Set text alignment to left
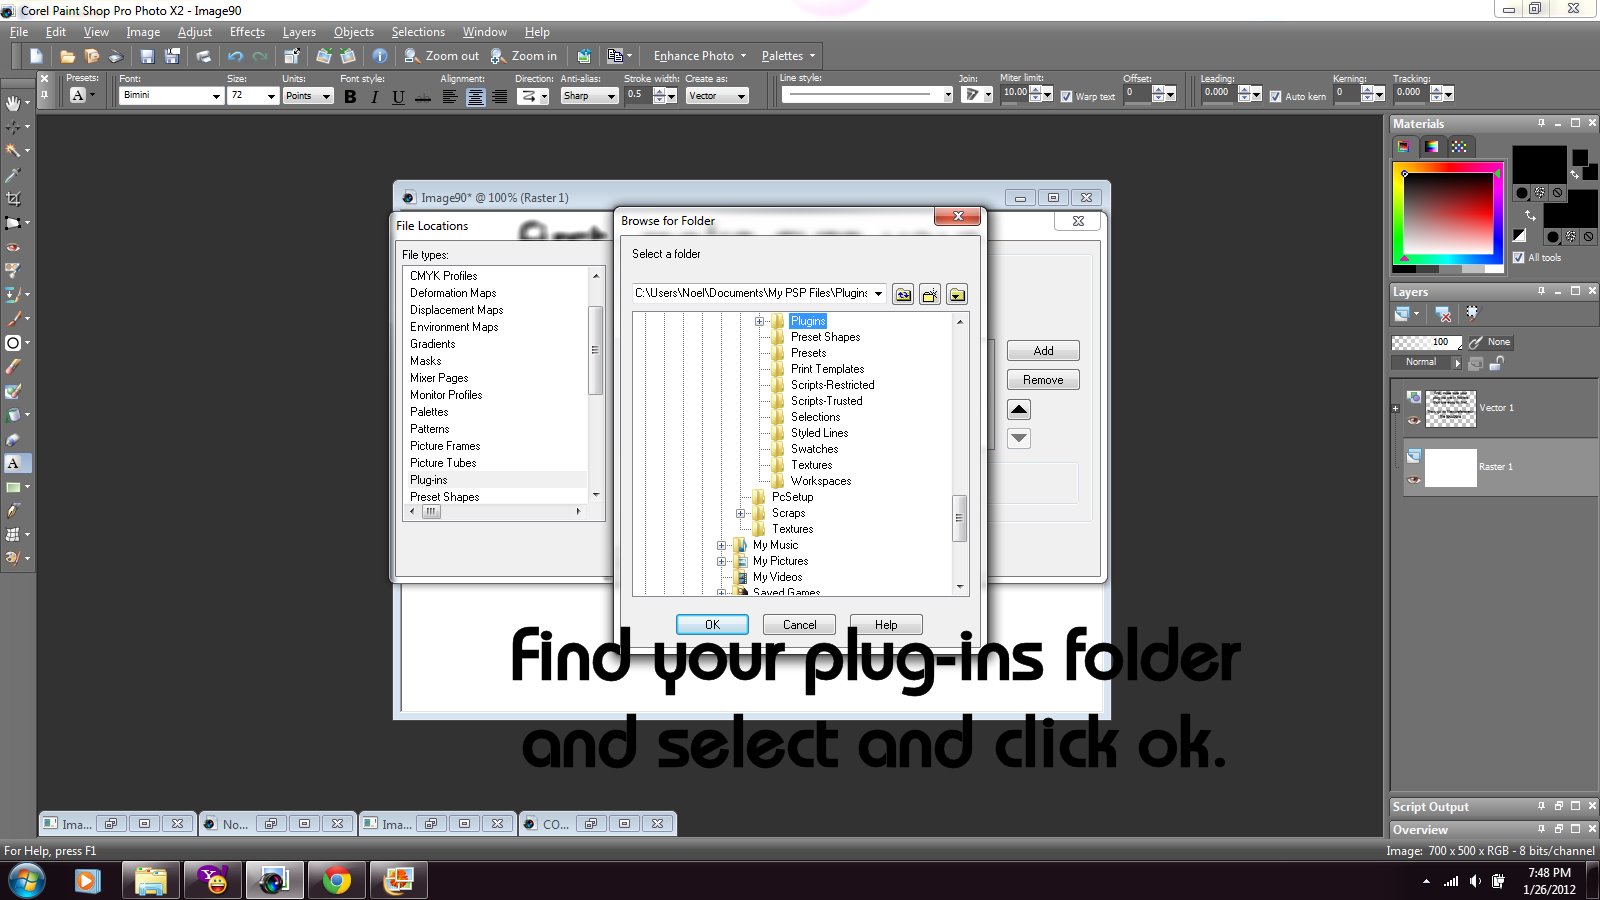Screen dimensions: 1600x900 [450, 96]
